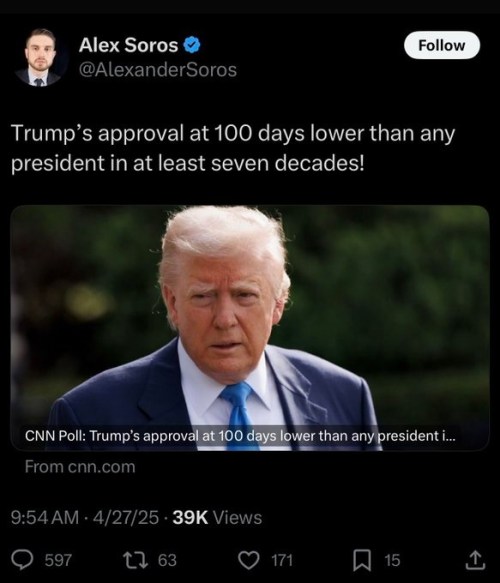The width and height of the screenshot is (500, 583).
Task: Open the reply comment bubble icon
Action: click(22, 560)
